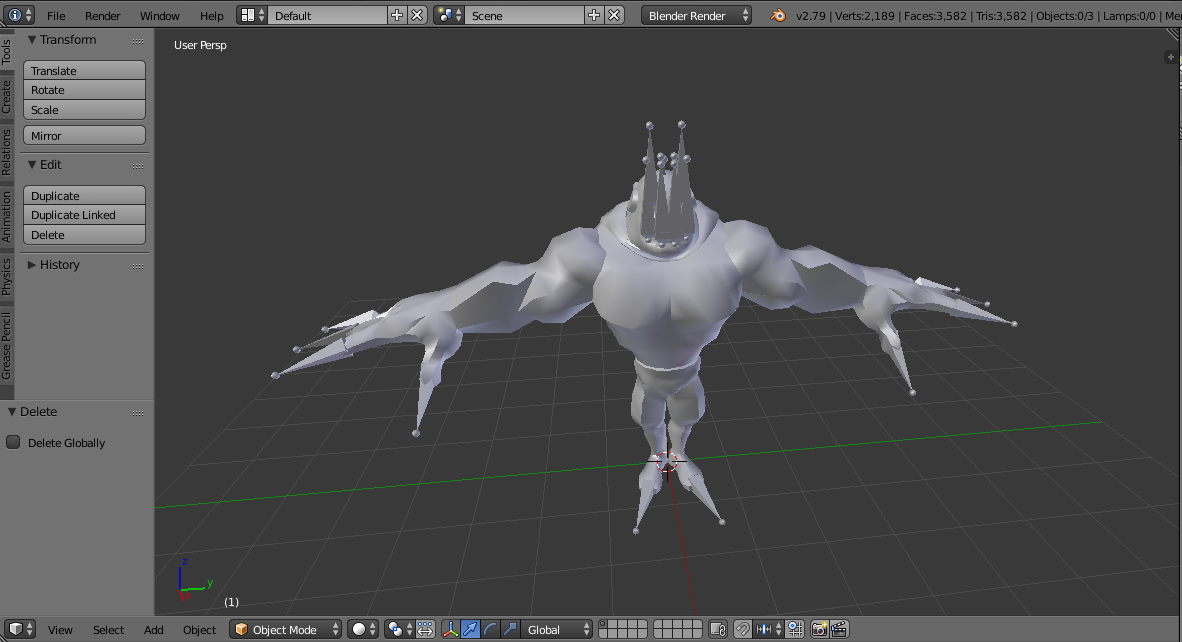This screenshot has width=1182, height=642.
Task: Click the User Persp viewport label
Action: [x=200, y=45]
